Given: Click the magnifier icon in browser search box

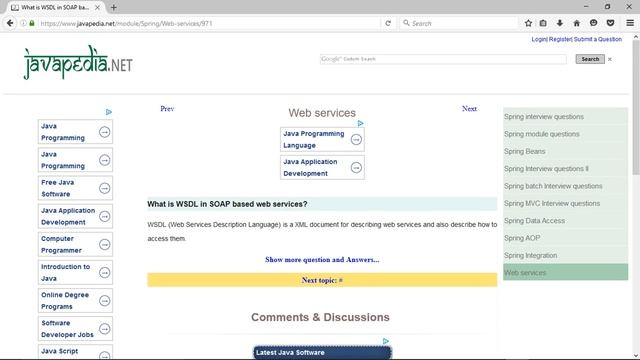Looking at the screenshot, I should pyautogui.click(x=406, y=23).
